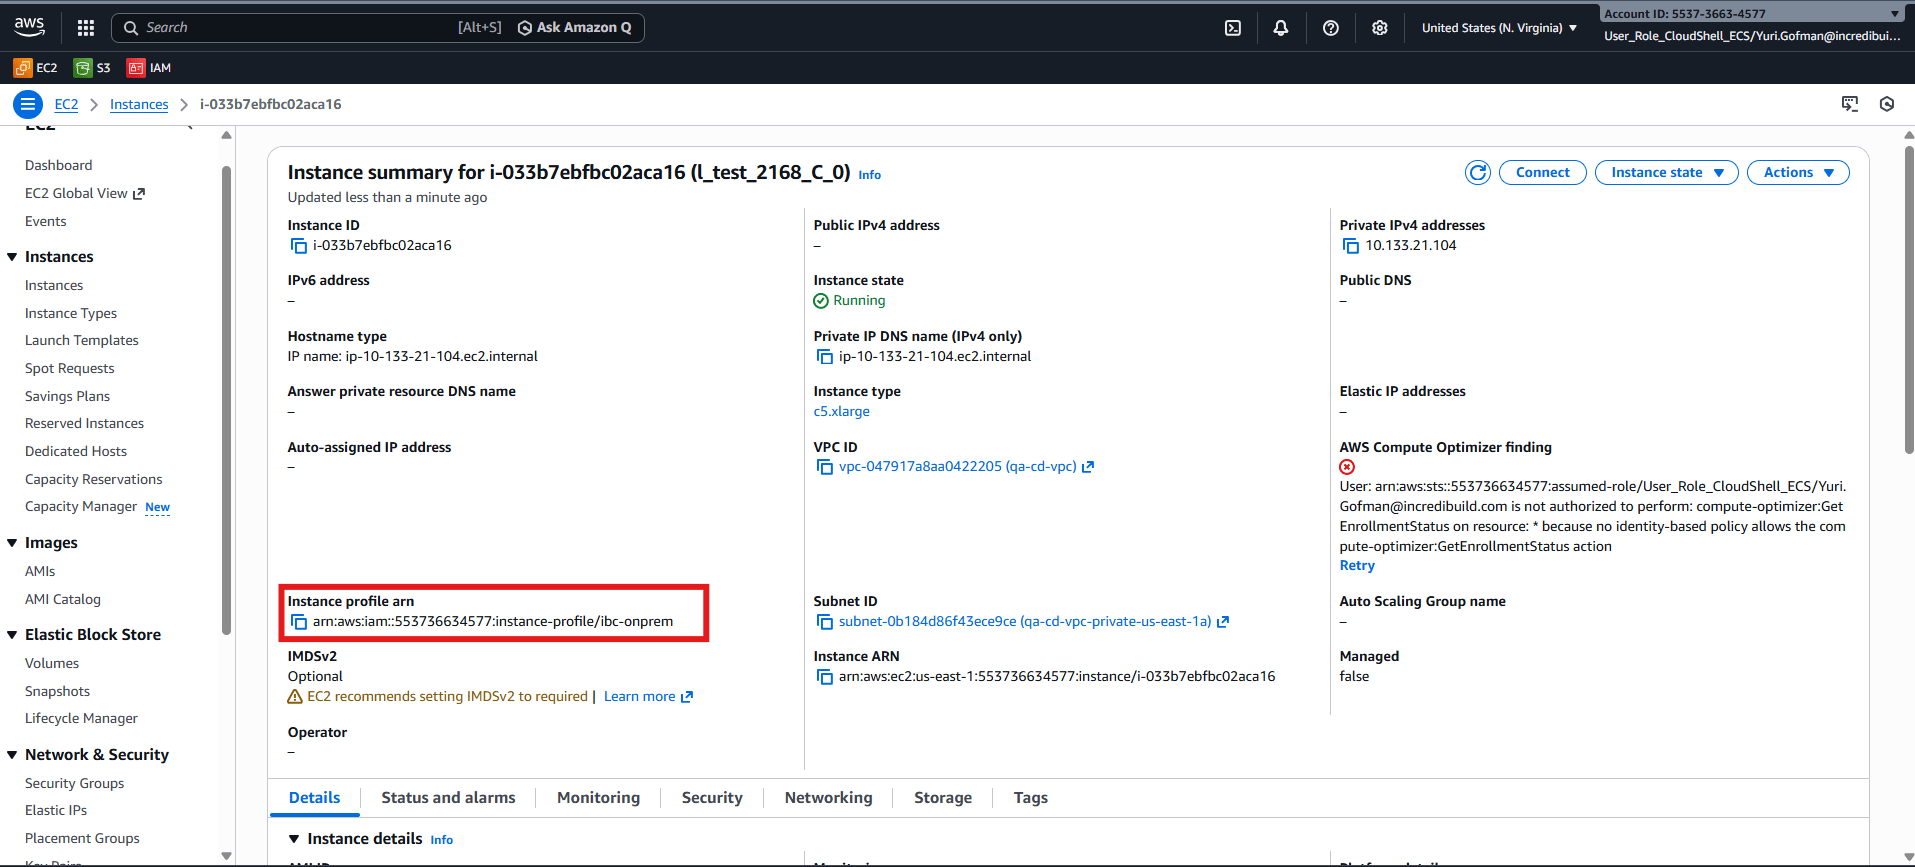Copy the Private IP DNS name

pos(824,357)
